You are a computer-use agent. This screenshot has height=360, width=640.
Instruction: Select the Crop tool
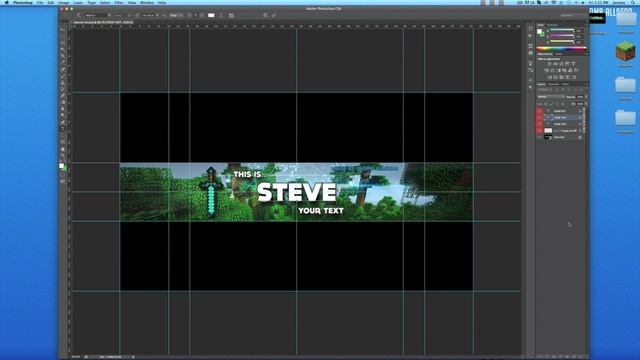pos(63,56)
